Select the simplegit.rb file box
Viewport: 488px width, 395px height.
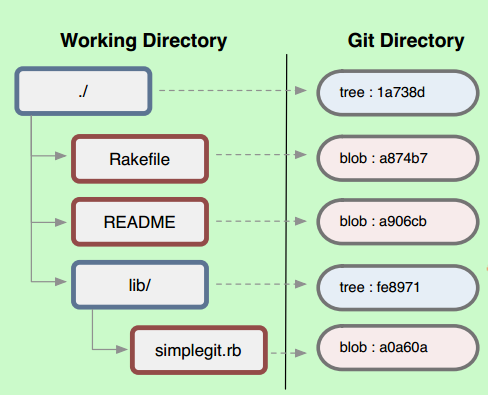pyautogui.click(x=199, y=350)
